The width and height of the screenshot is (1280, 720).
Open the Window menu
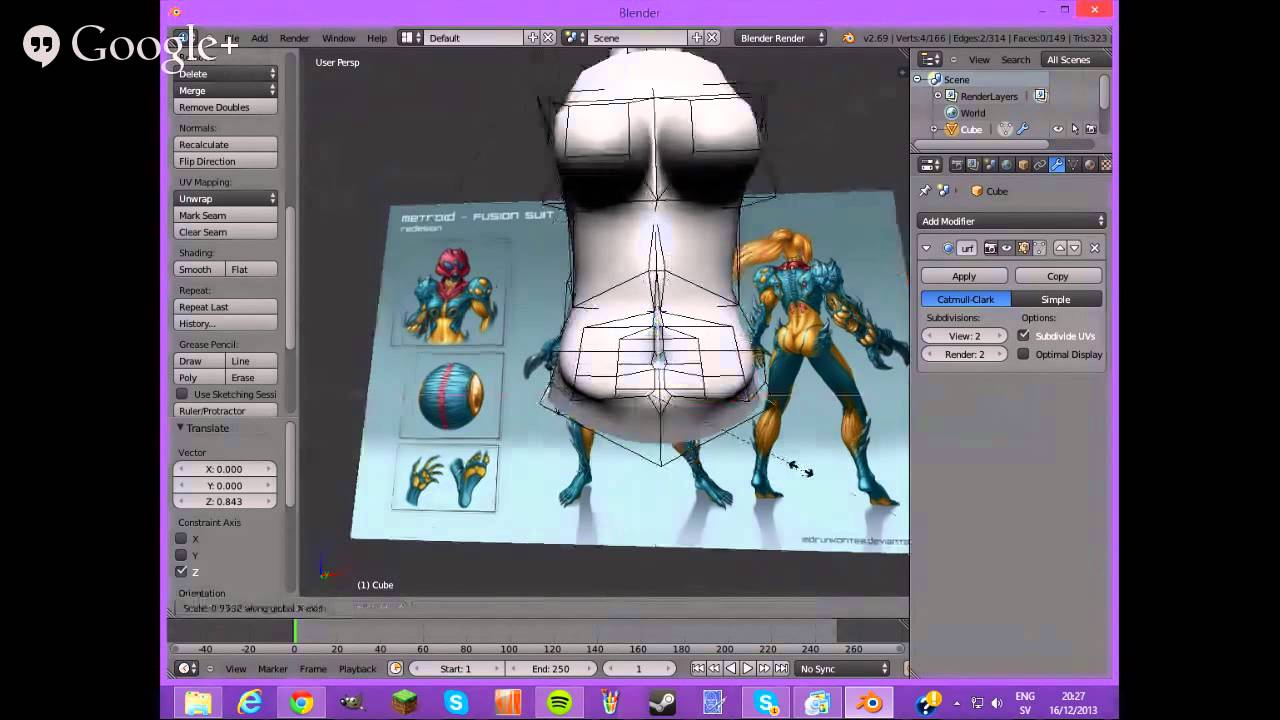pos(338,38)
